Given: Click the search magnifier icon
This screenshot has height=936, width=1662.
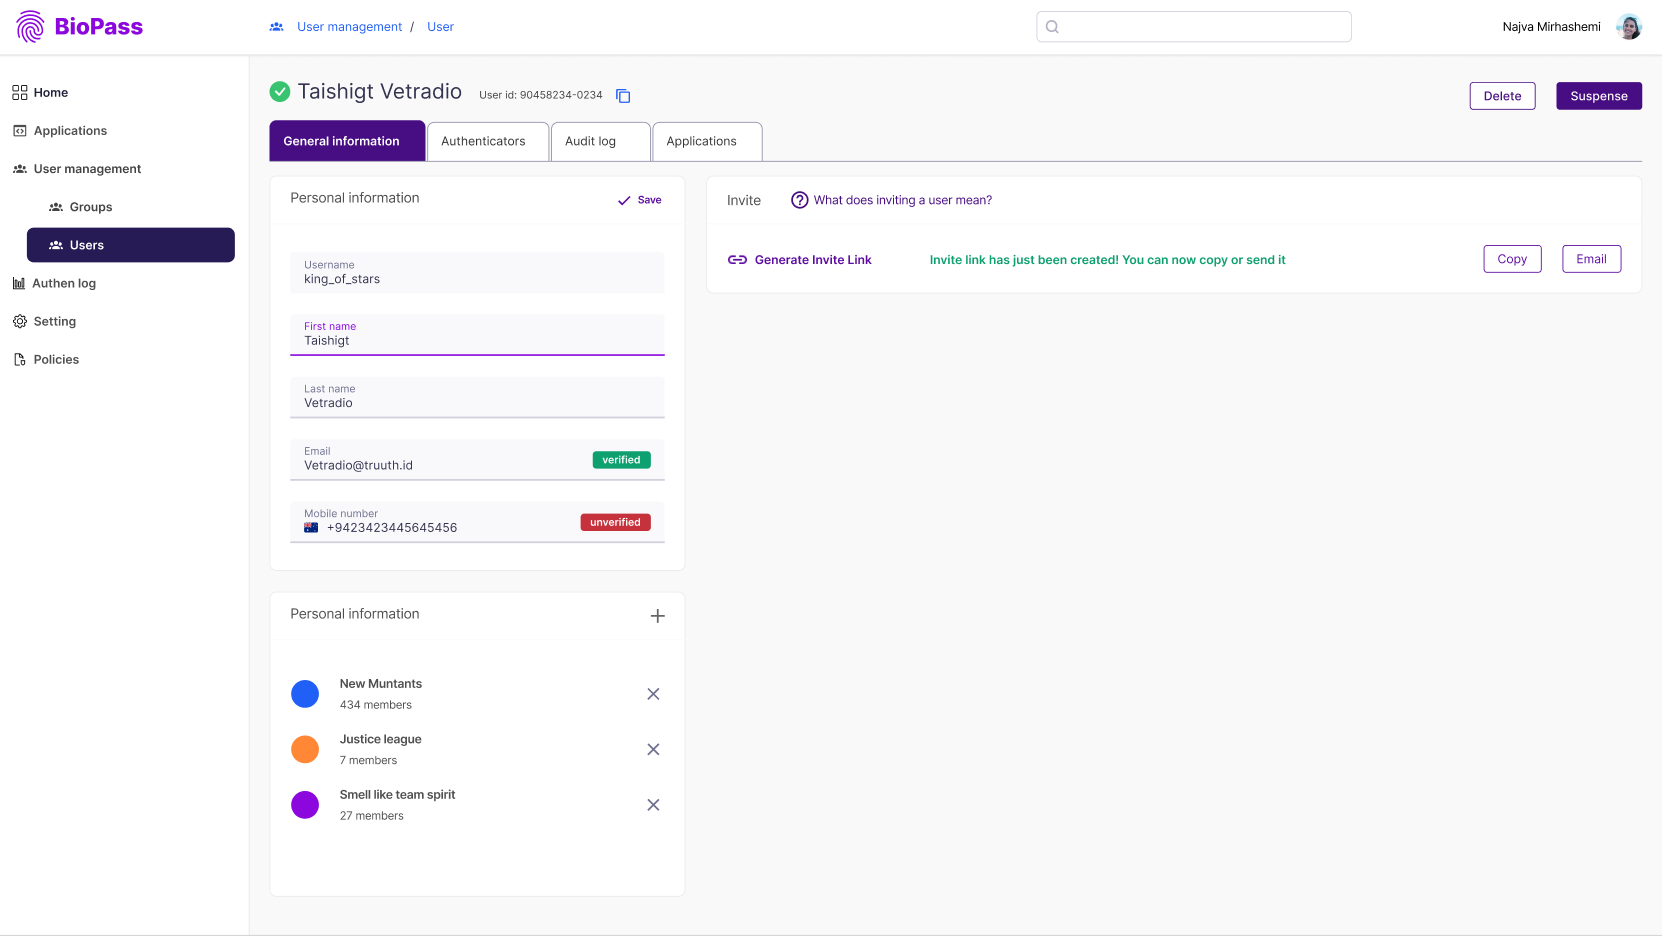Looking at the screenshot, I should [1052, 27].
